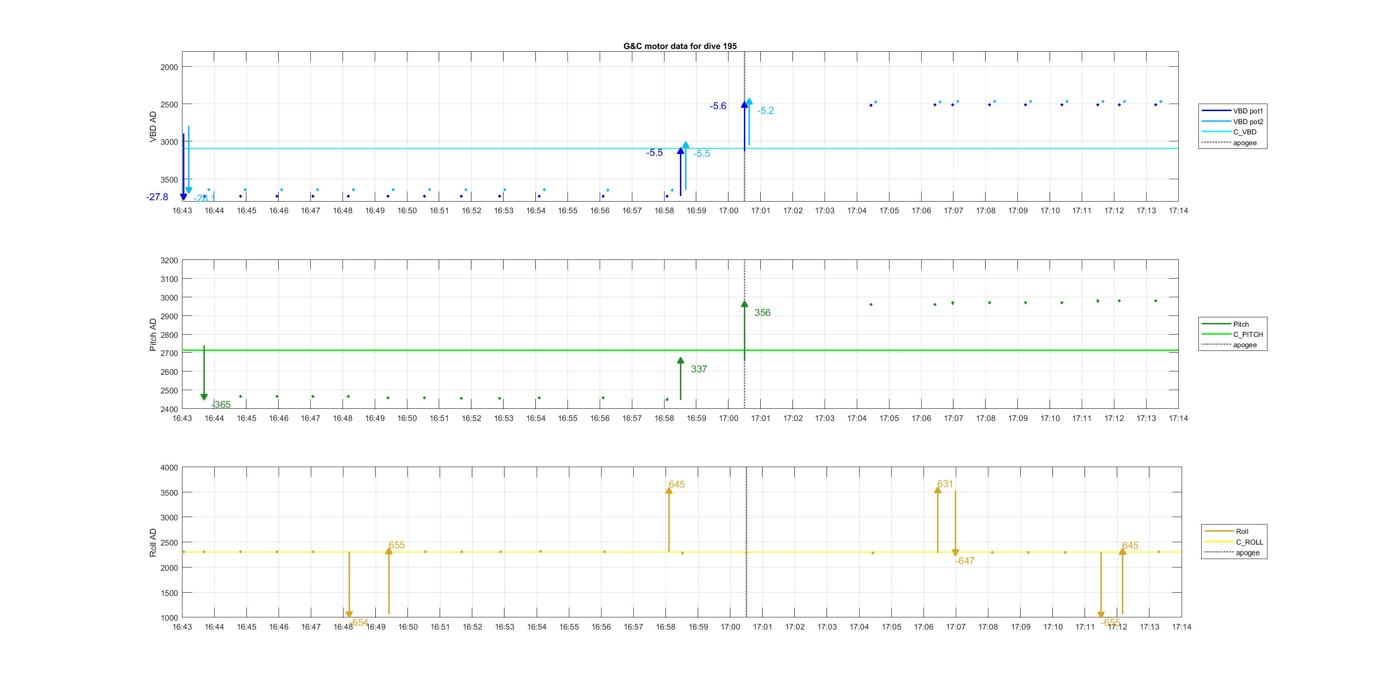Click the "2000" y-tick in VBD plot
Viewport: 1400px width, 693px height.
[169, 67]
